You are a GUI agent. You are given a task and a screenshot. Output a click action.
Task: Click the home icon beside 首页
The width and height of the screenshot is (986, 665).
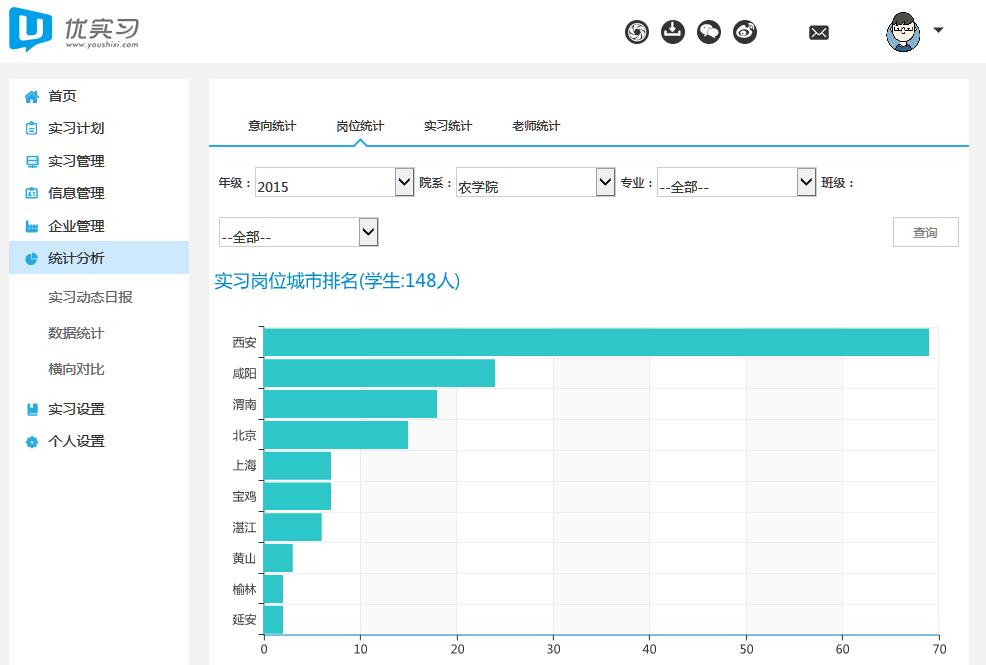[32, 97]
